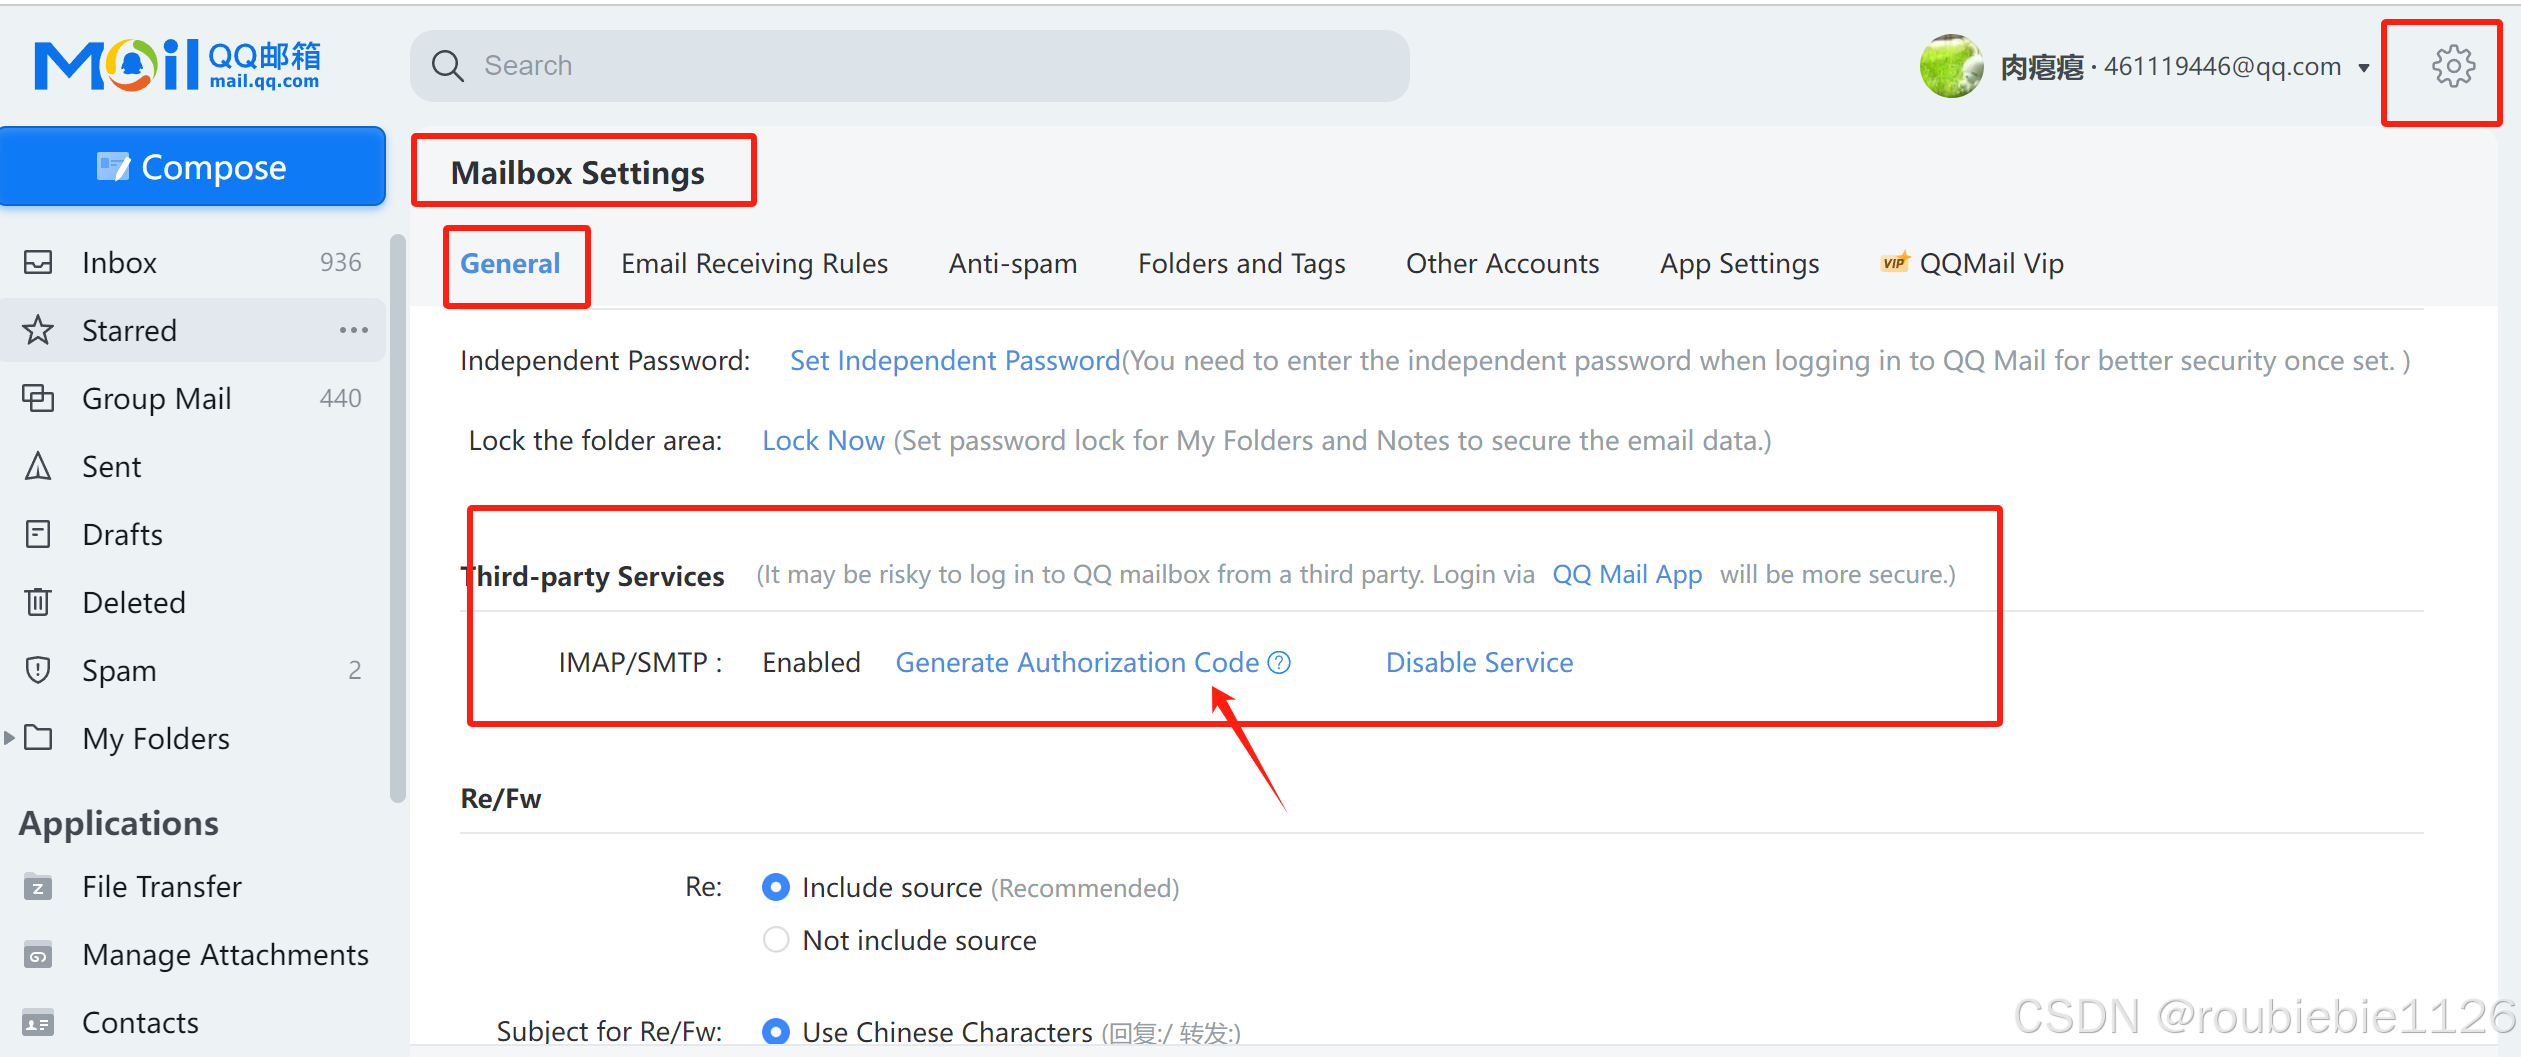The image size is (2521, 1057).
Task: Click the QQ Mail logo
Action: tap(177, 65)
